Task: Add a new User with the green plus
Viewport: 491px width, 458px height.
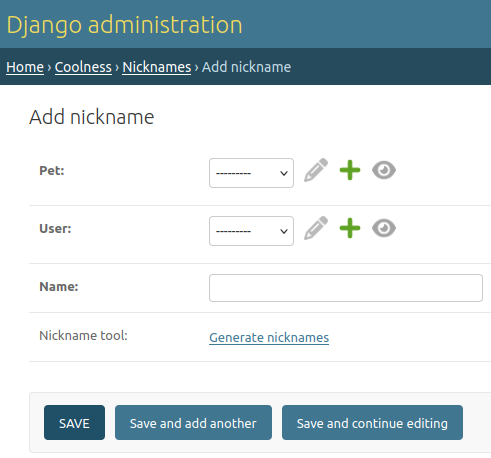Action: coord(350,228)
